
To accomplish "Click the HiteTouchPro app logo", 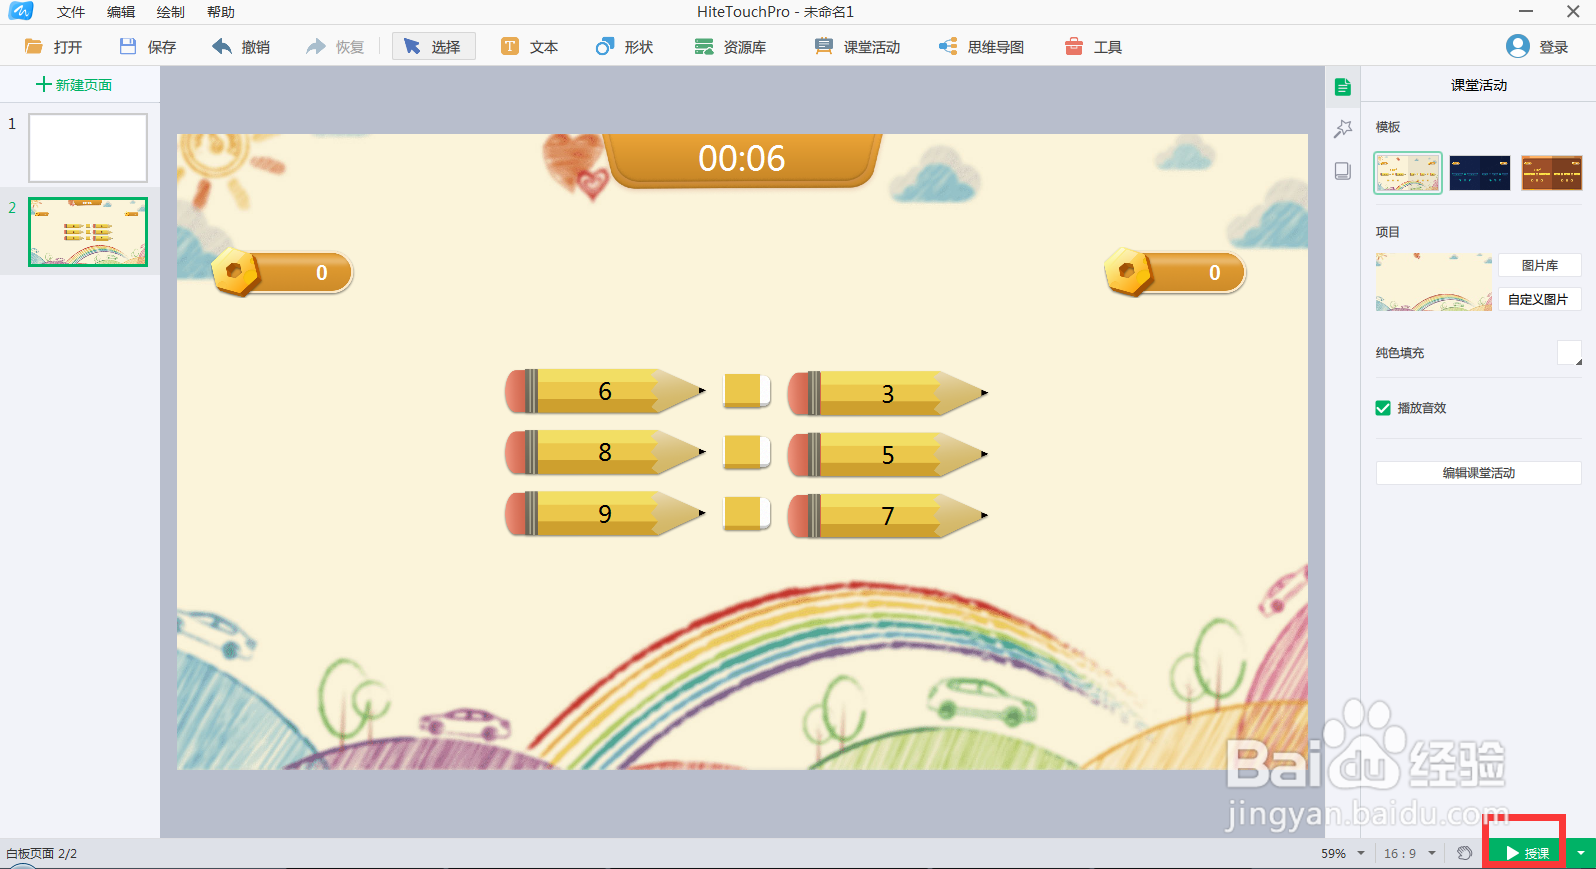I will 21,11.
